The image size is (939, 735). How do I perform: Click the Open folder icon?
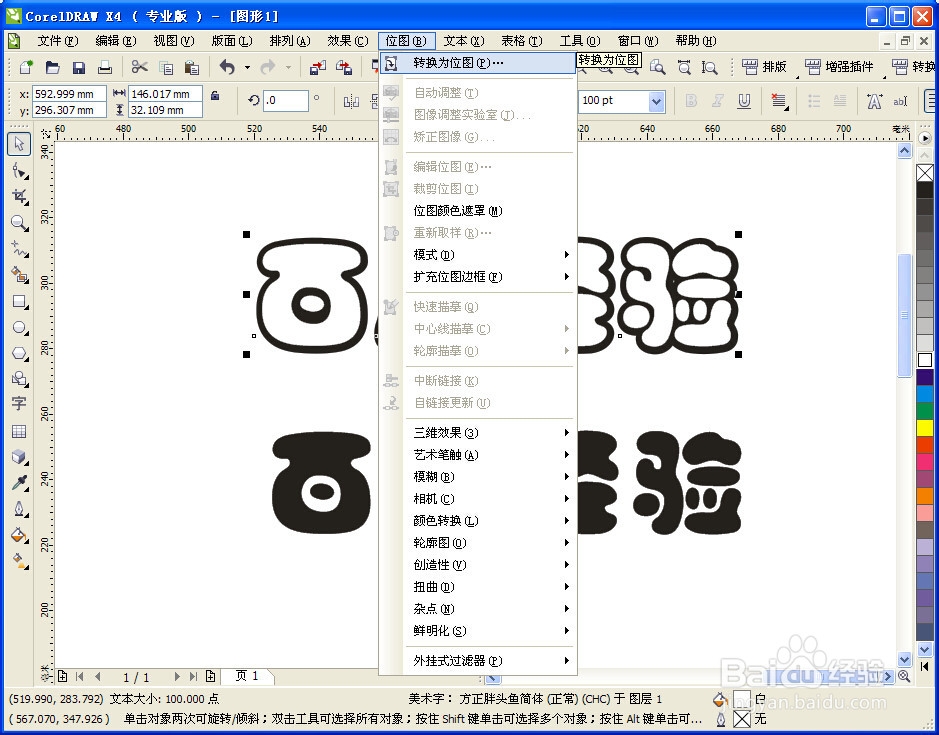pyautogui.click(x=53, y=67)
